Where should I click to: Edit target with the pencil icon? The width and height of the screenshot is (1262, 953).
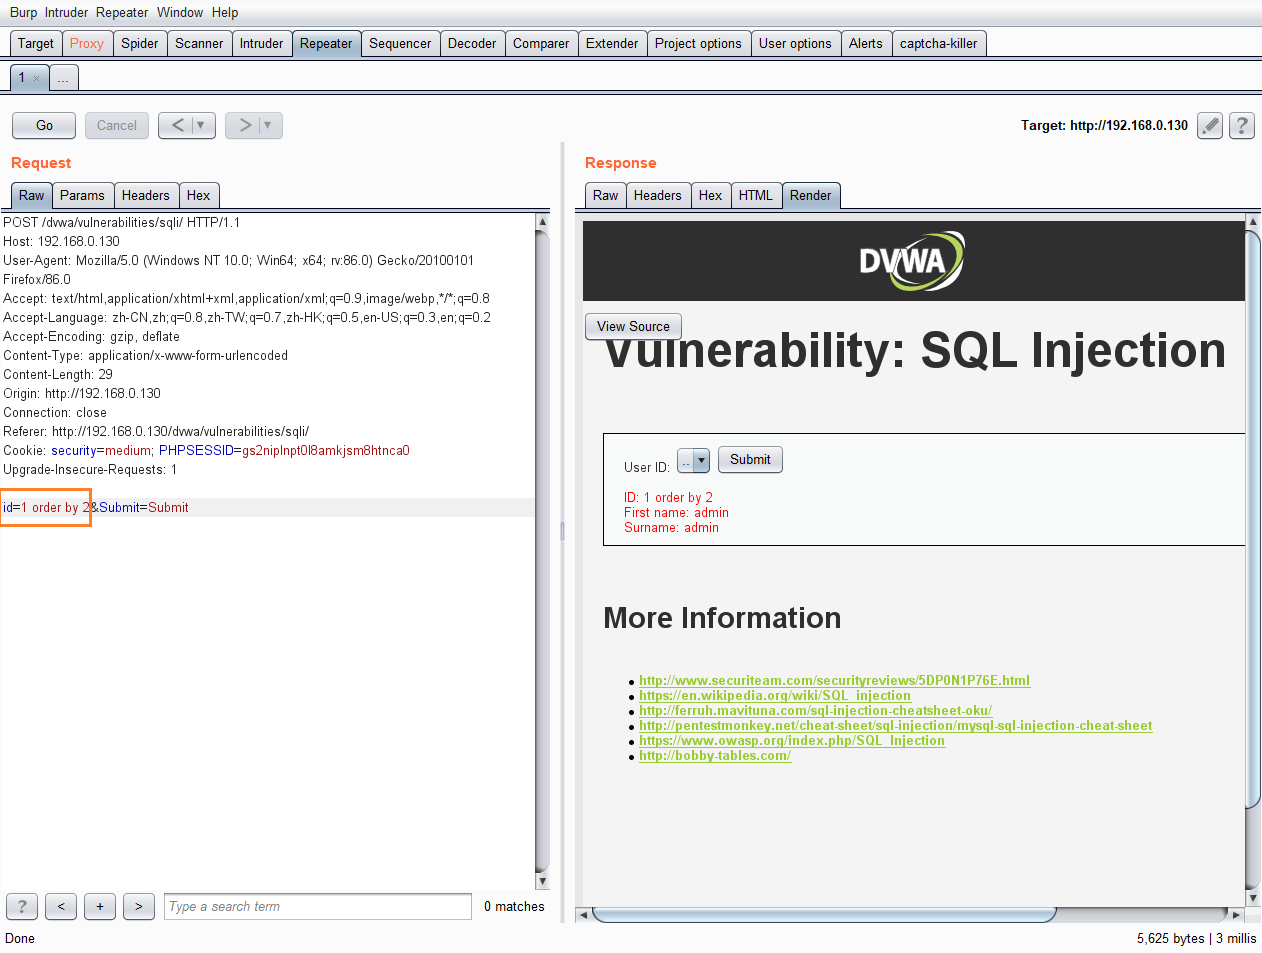tap(1210, 125)
